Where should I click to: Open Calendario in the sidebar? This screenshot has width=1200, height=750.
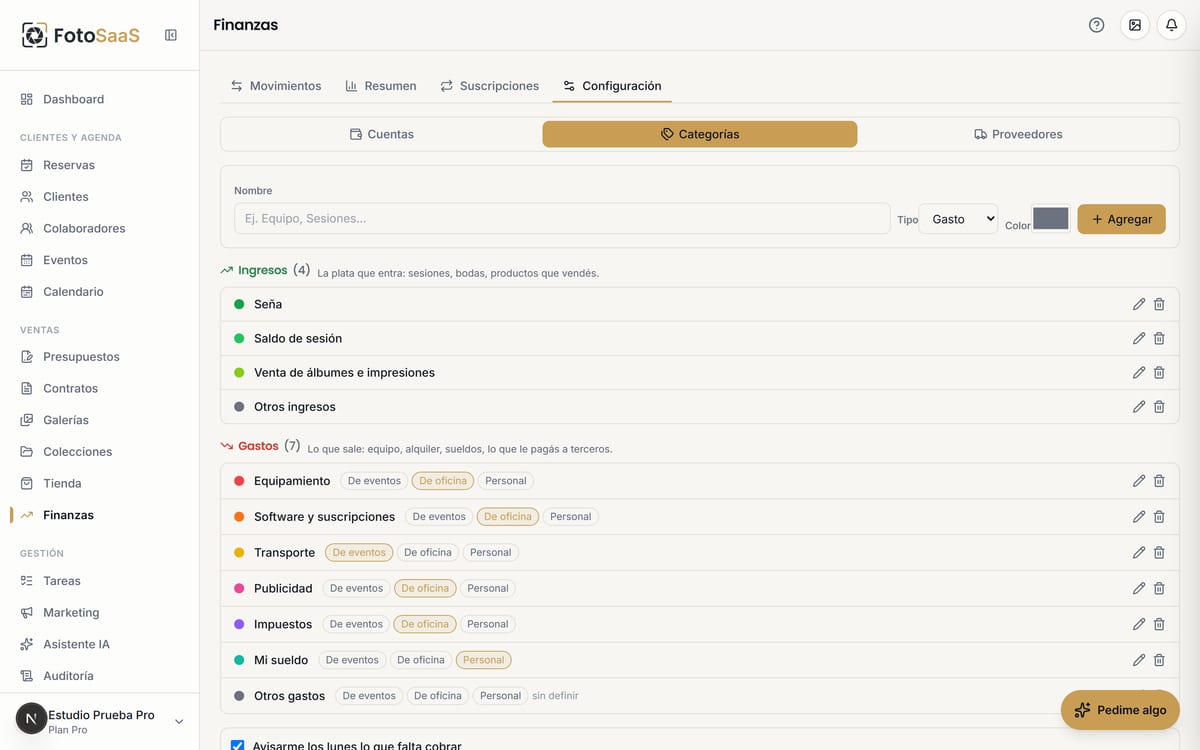coord(100,292)
